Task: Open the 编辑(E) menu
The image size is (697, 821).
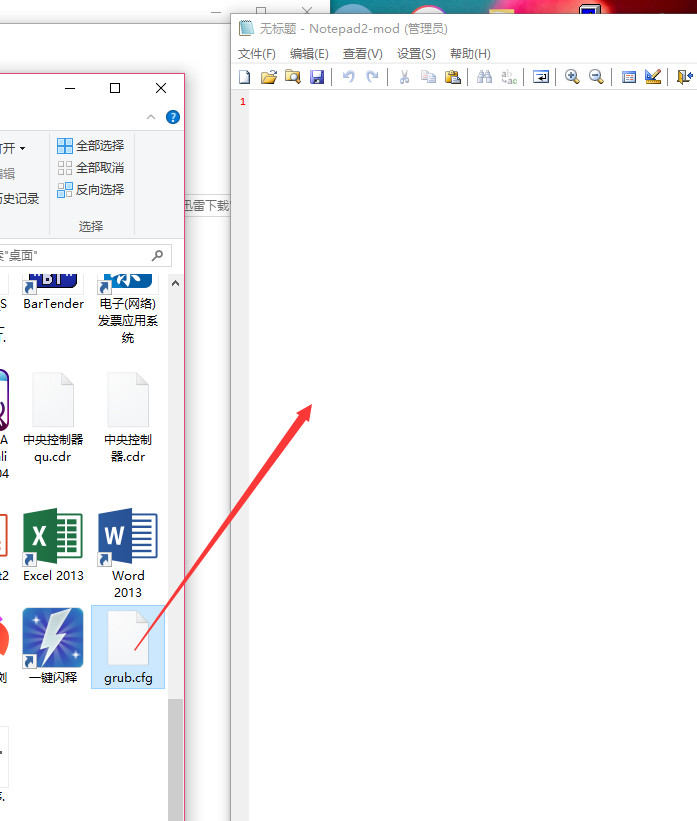Action: click(x=309, y=54)
